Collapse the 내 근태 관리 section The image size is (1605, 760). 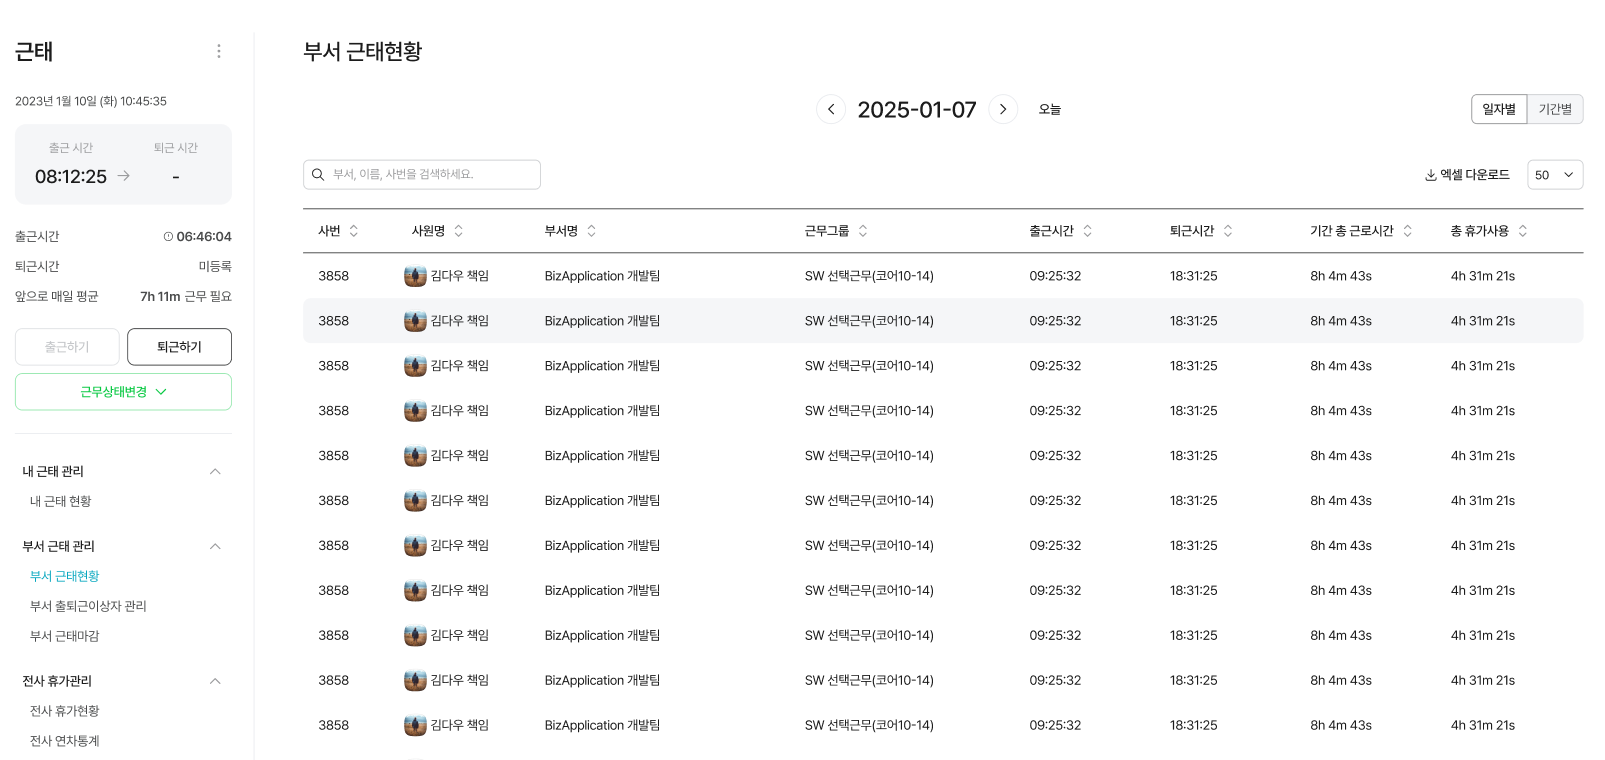tap(215, 472)
